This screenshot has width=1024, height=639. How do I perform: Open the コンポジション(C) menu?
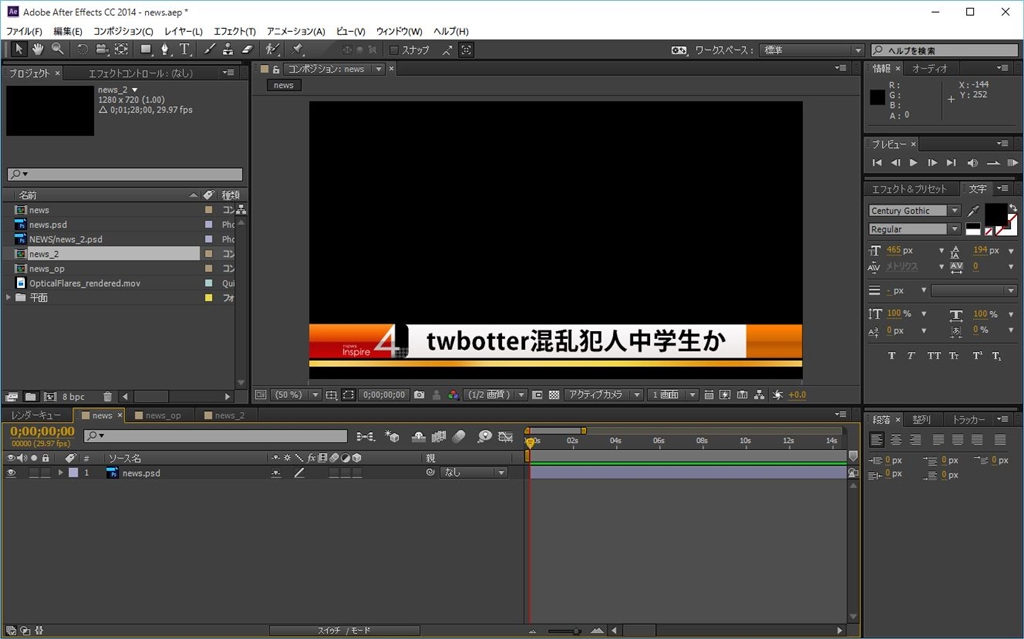coord(123,31)
